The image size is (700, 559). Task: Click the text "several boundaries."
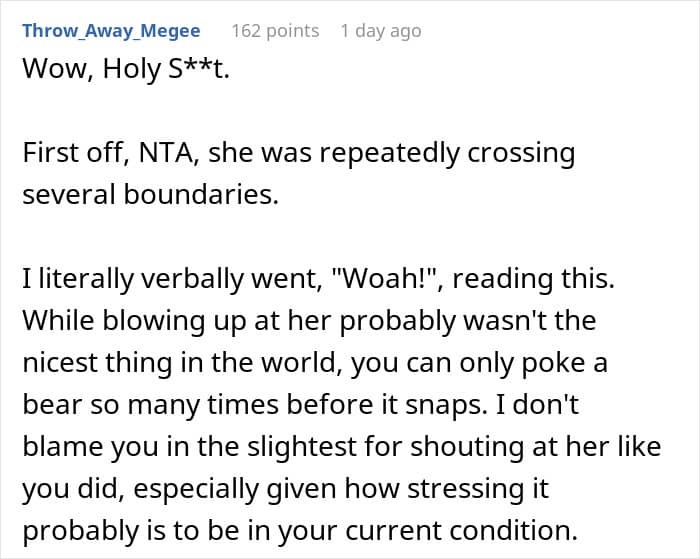point(150,195)
